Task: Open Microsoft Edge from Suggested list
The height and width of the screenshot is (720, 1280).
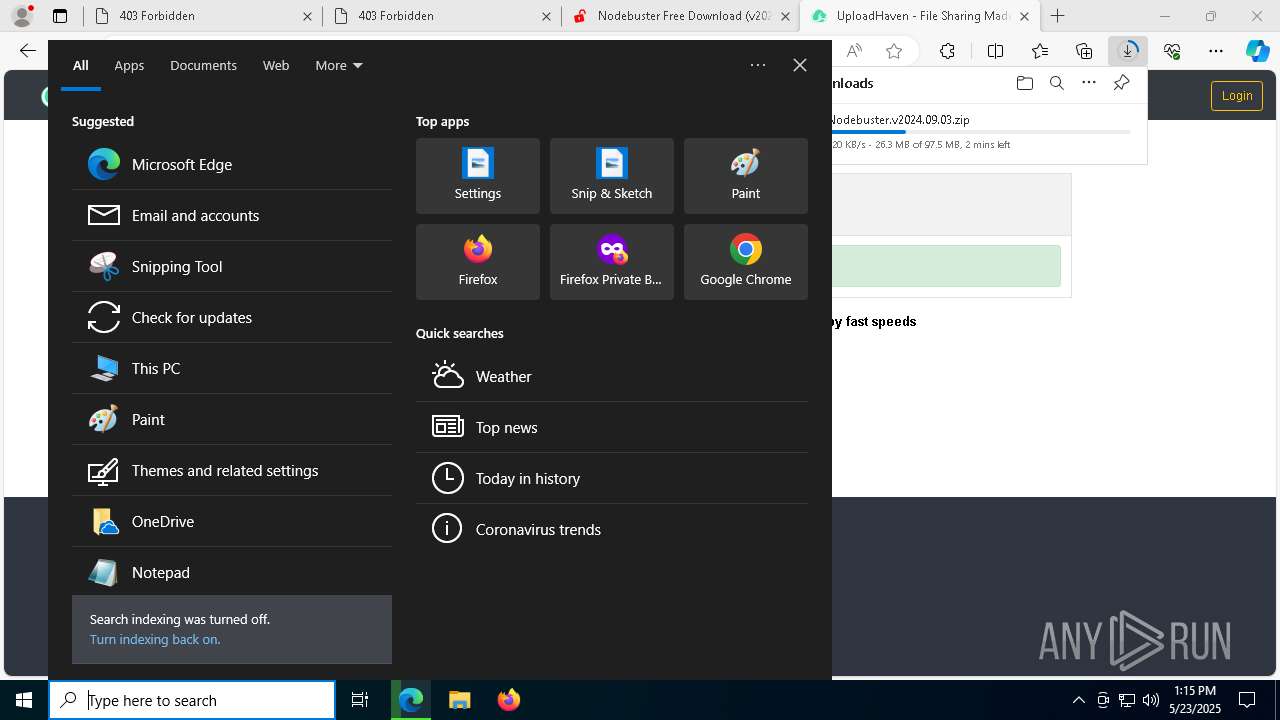Action: (231, 164)
